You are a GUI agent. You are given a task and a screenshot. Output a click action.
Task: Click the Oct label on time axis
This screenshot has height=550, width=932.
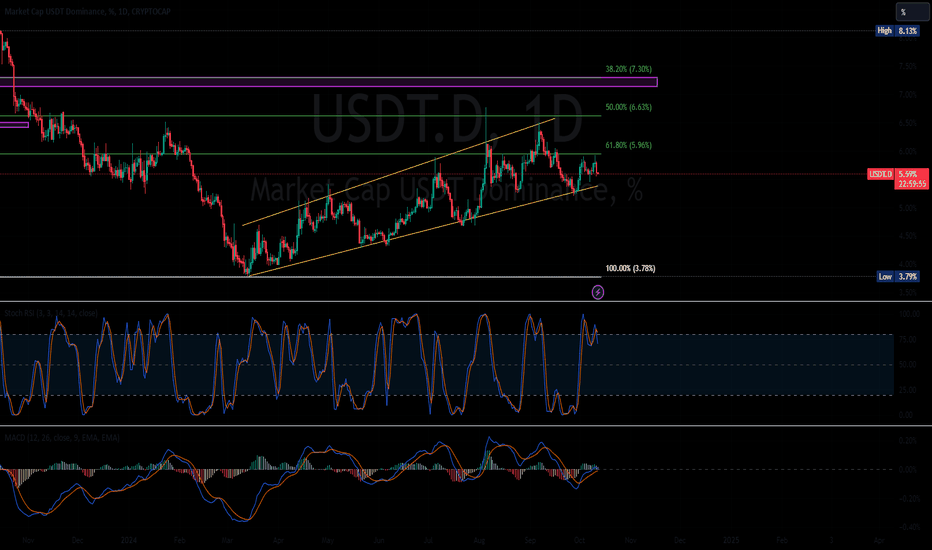click(x=580, y=540)
